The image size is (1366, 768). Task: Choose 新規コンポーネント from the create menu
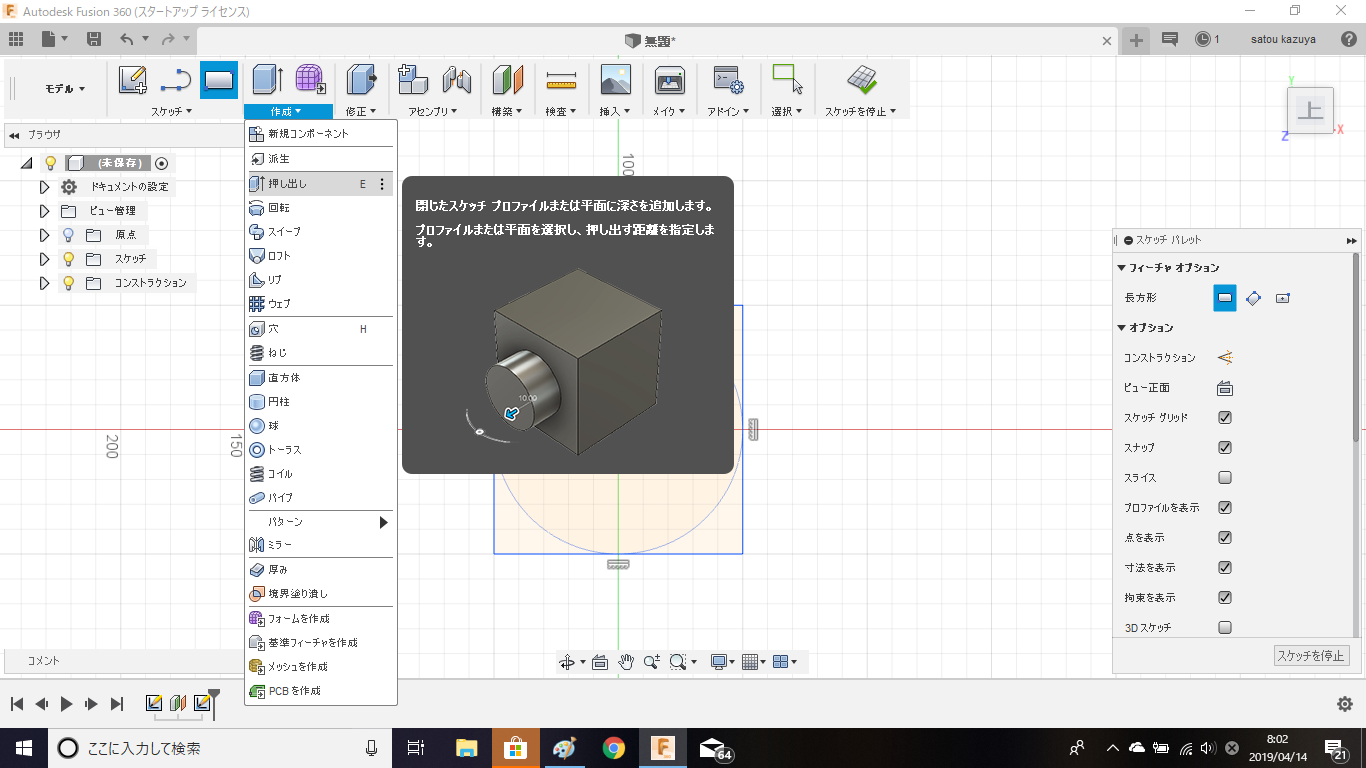[319, 134]
